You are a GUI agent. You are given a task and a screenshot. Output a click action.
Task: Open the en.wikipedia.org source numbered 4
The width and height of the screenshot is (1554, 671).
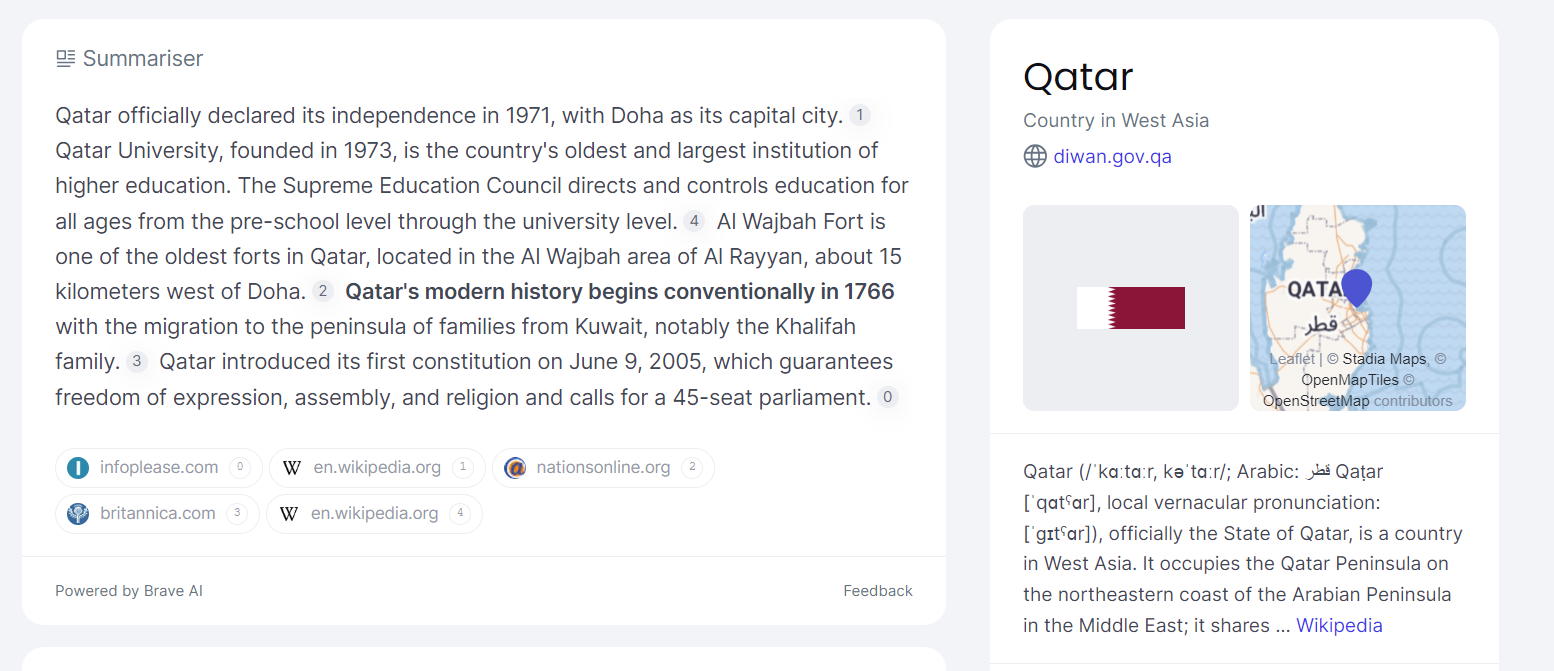374,514
